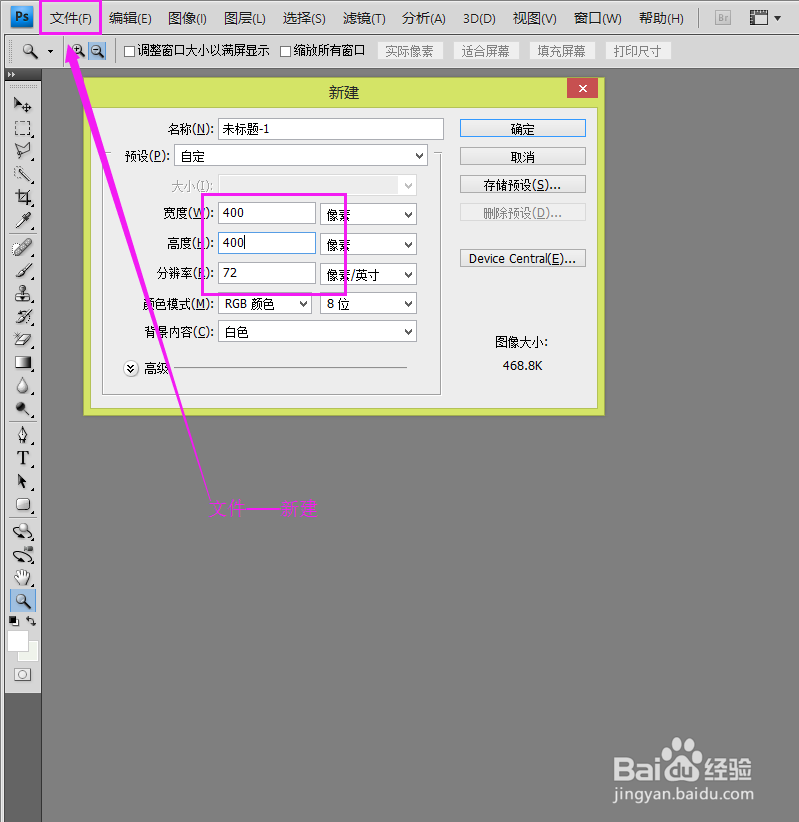The width and height of the screenshot is (799, 822).
Task: Select the Rounded Rectangle shape tool
Action: (x=23, y=504)
